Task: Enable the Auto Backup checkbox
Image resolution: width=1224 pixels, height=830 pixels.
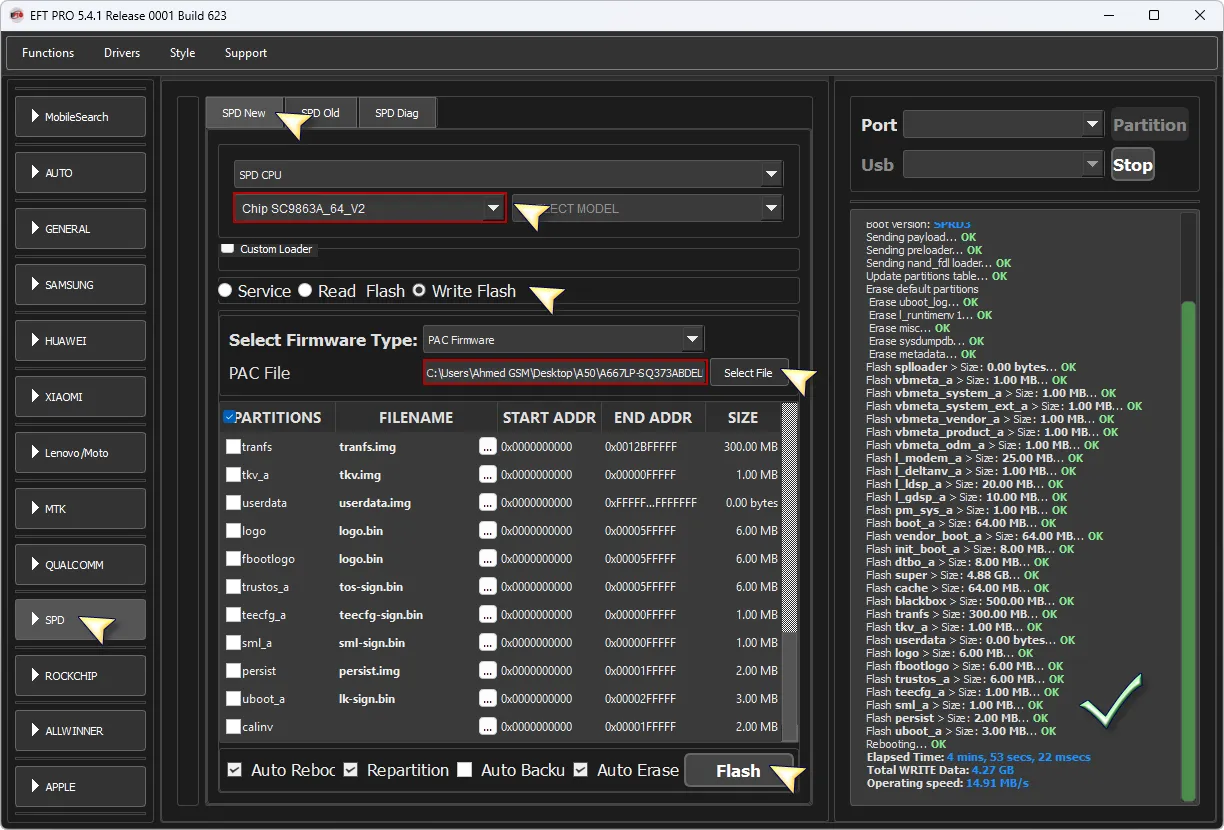Action: point(464,770)
